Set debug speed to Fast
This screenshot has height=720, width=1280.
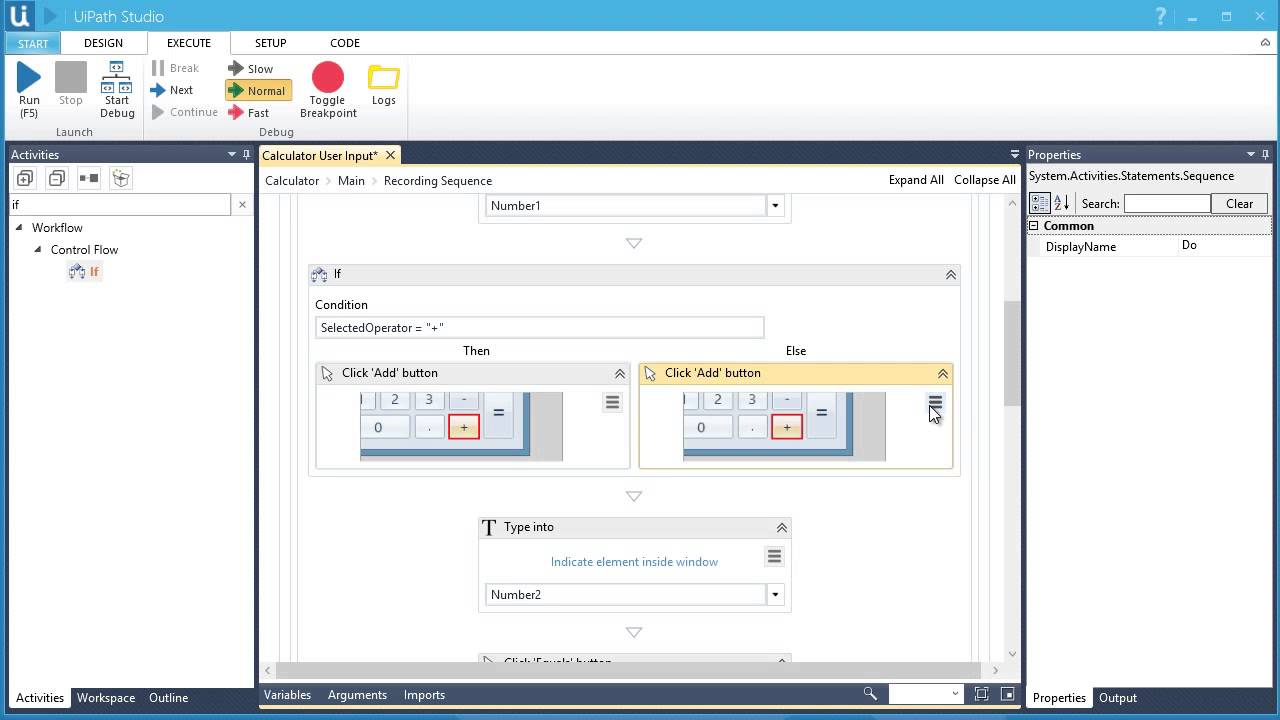(249, 113)
